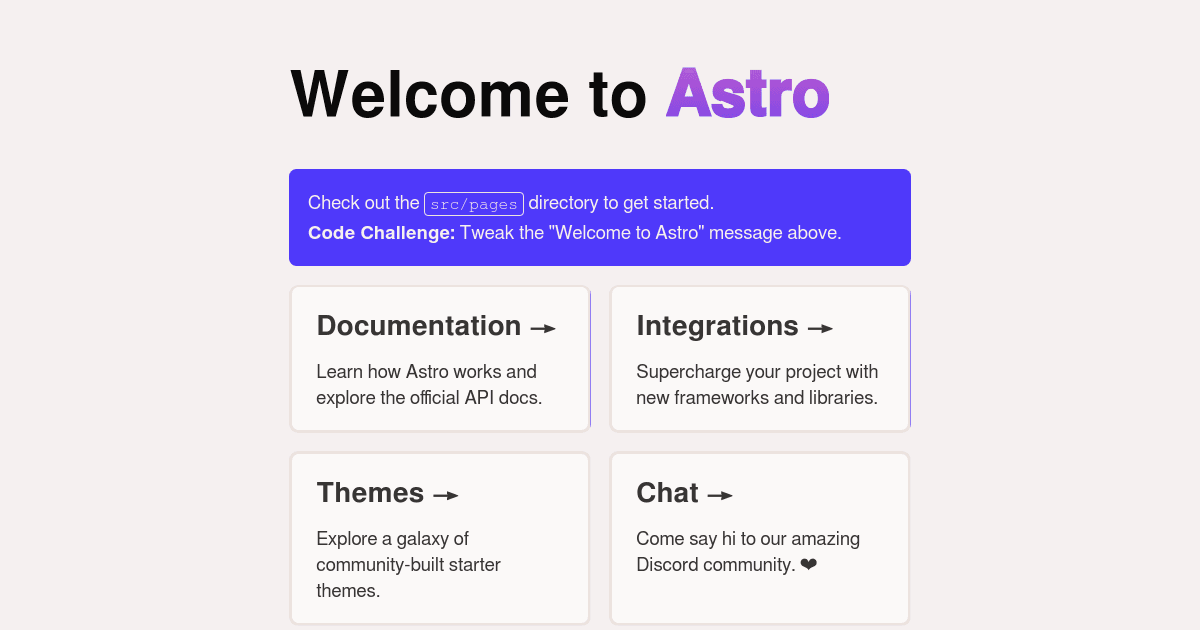Click the arrow icon next to Documentation

click(543, 328)
